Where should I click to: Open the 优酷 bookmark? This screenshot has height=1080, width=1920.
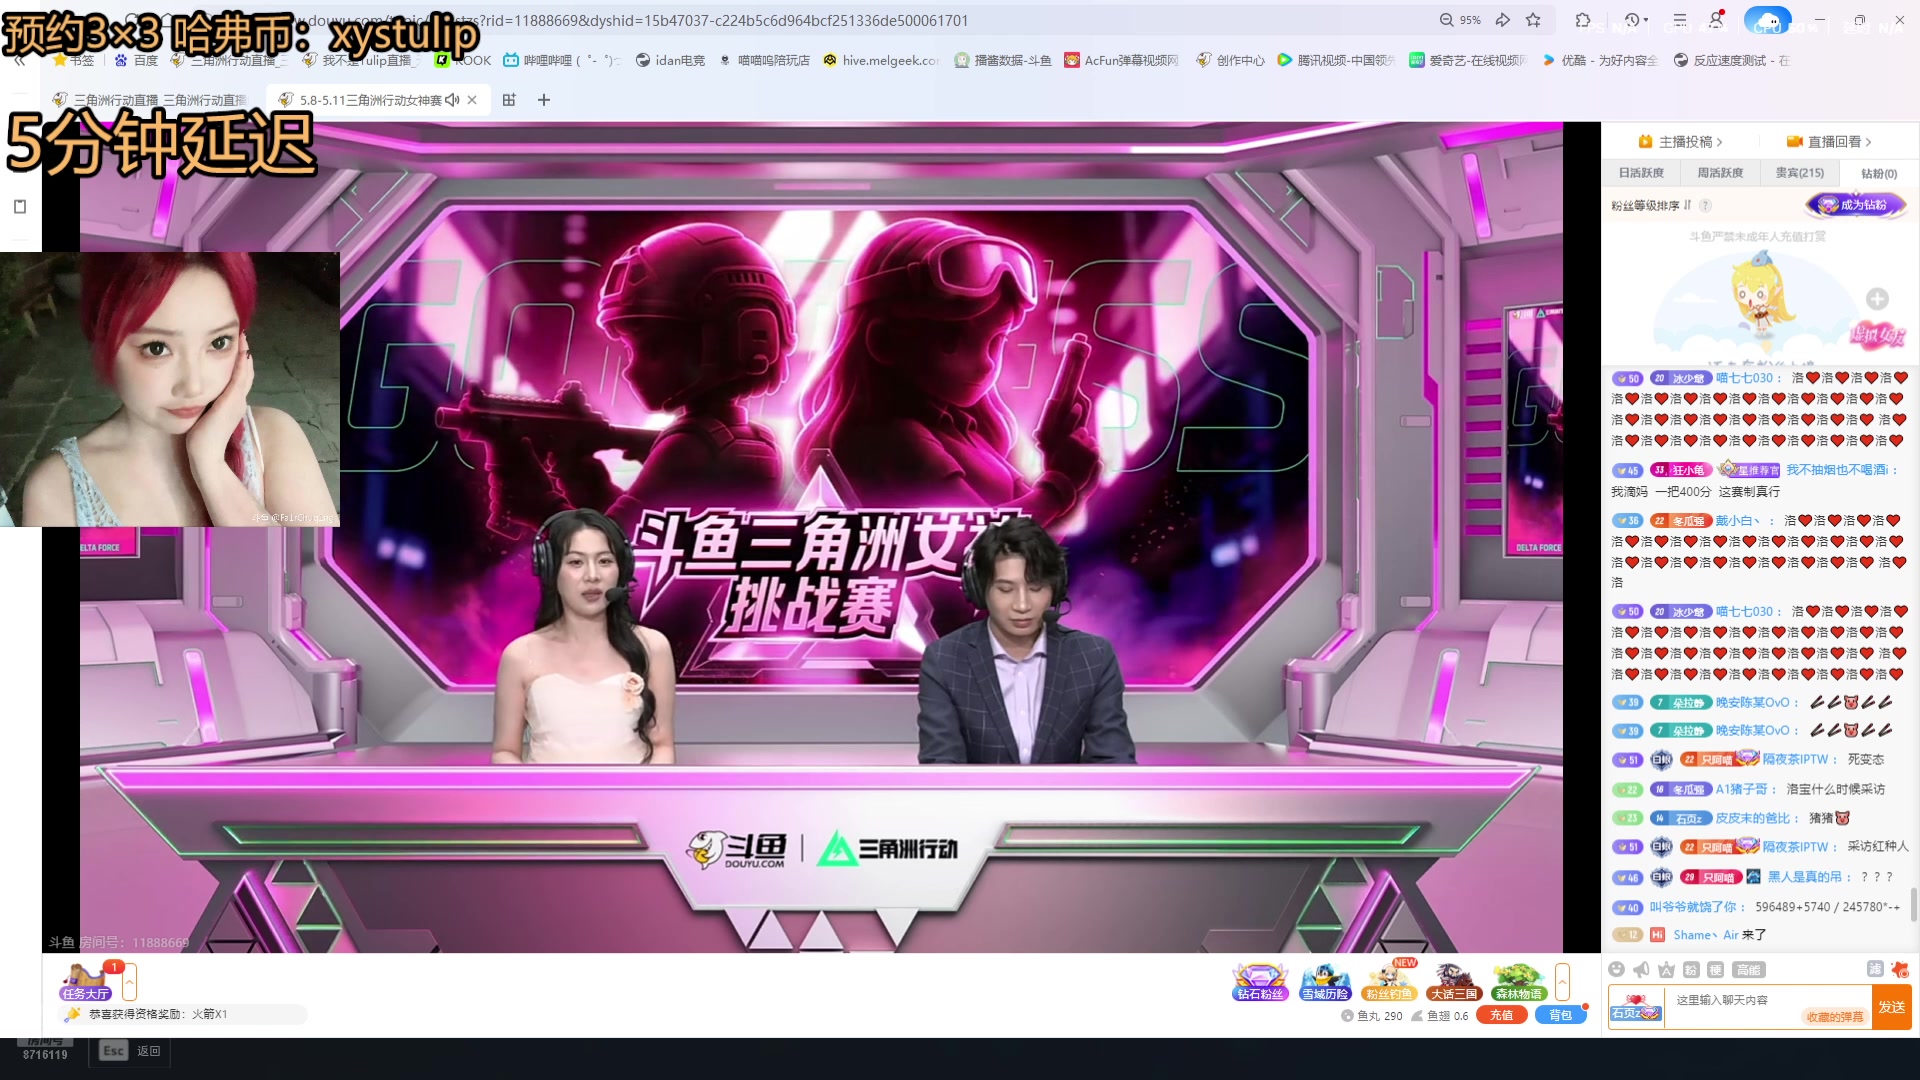[x=1600, y=60]
